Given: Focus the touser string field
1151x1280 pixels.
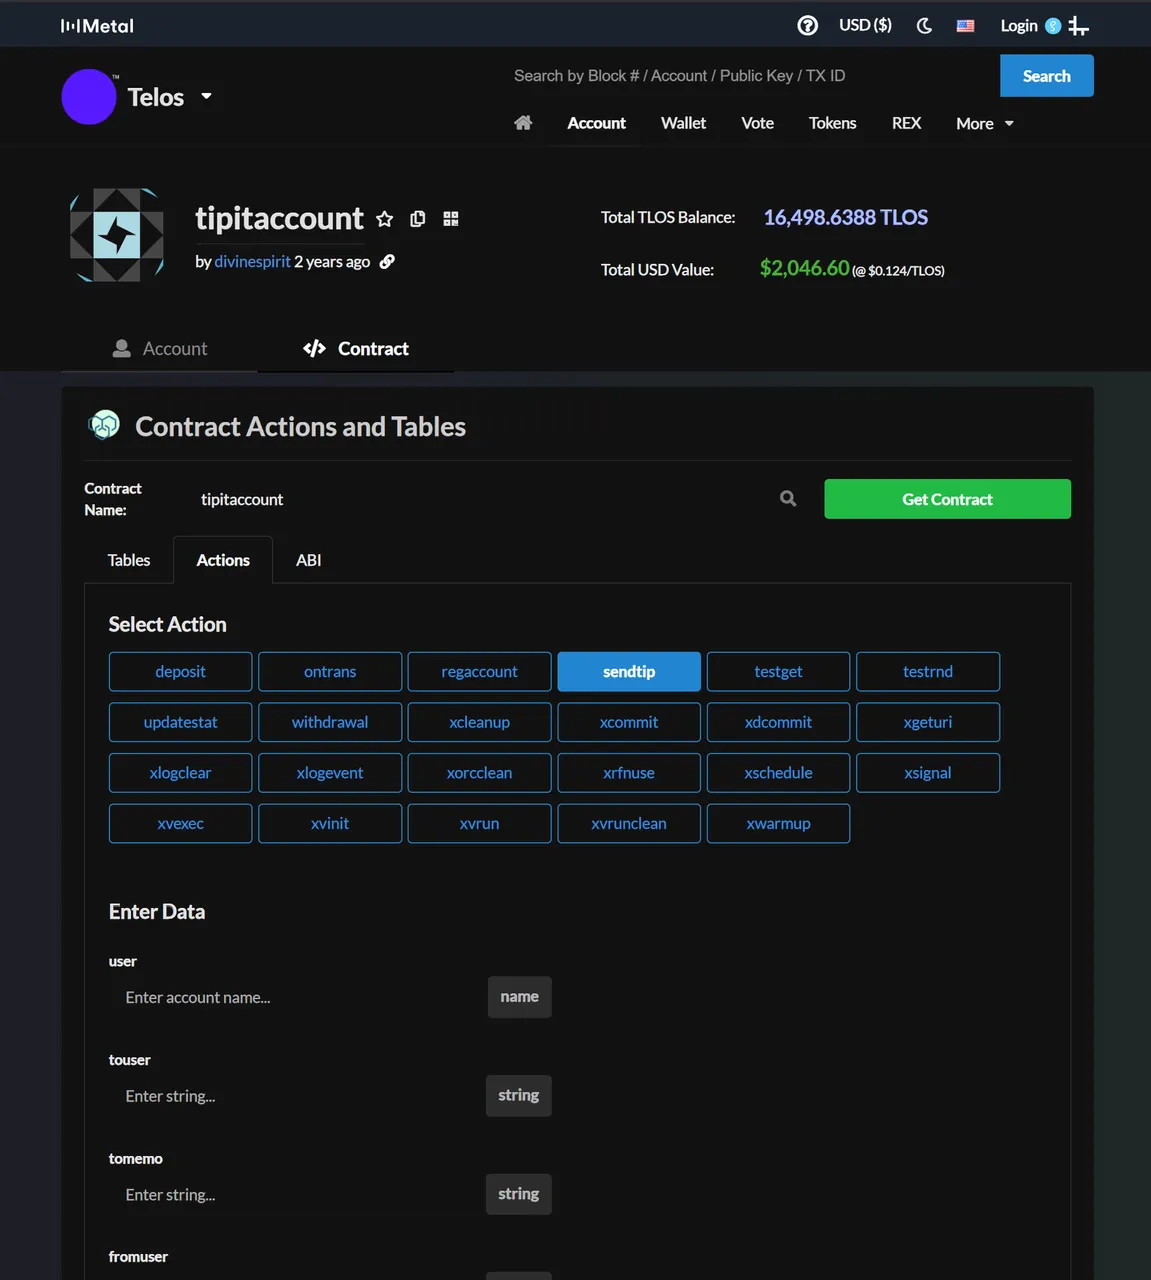Looking at the screenshot, I should coord(297,1096).
